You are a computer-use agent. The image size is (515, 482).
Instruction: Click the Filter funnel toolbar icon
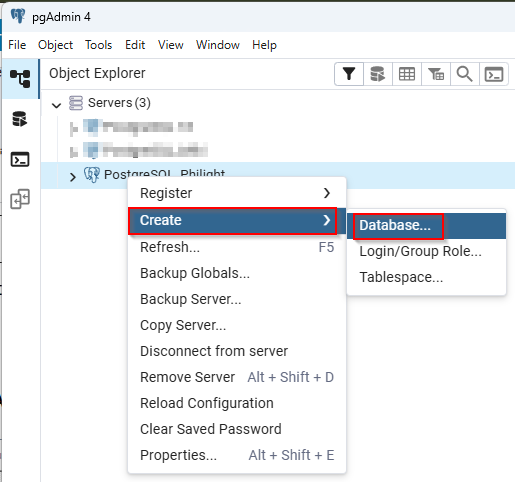pos(349,74)
